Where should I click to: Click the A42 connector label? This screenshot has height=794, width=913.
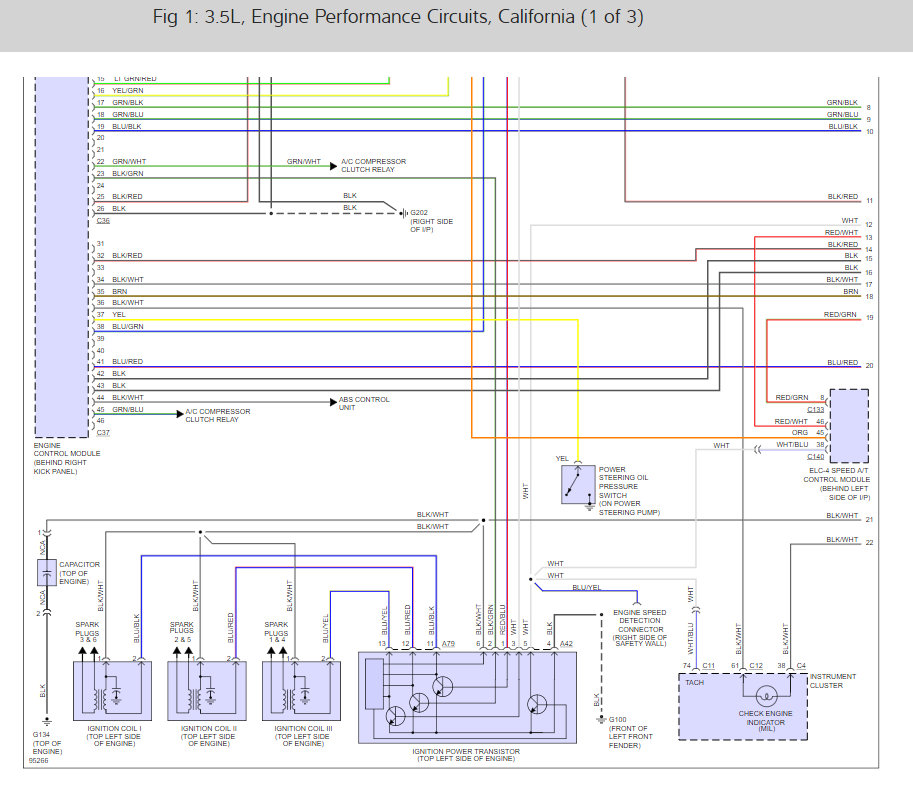click(x=566, y=644)
